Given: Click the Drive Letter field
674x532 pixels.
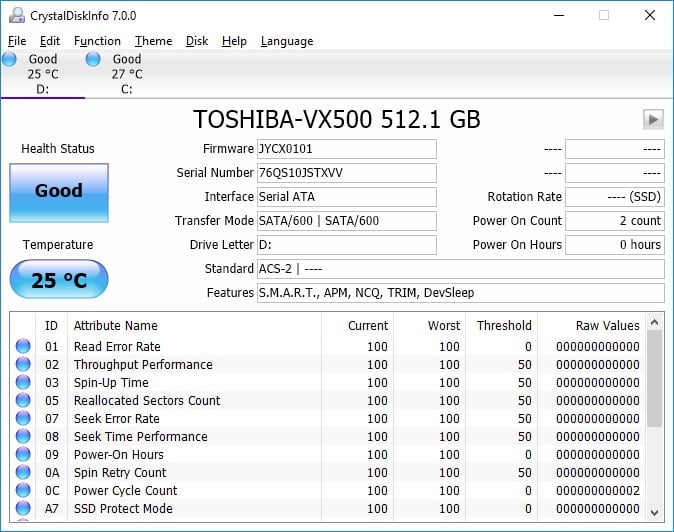Looking at the screenshot, I should pos(346,245).
